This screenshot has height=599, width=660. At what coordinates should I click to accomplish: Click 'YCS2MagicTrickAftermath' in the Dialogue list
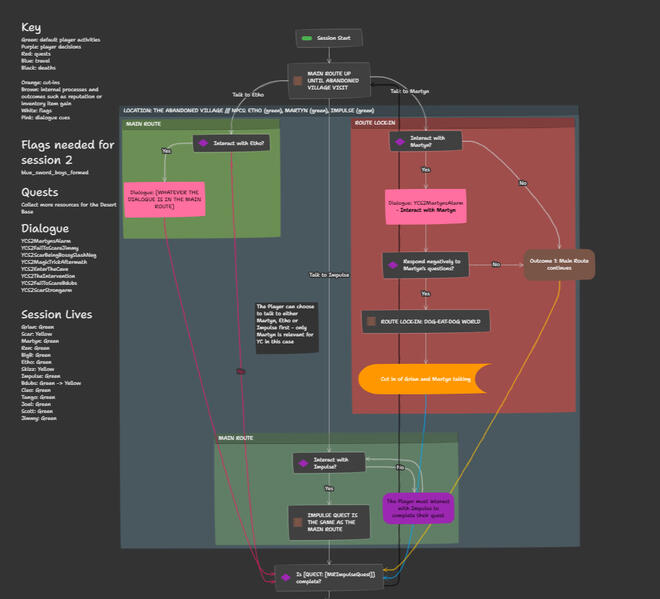(54, 262)
